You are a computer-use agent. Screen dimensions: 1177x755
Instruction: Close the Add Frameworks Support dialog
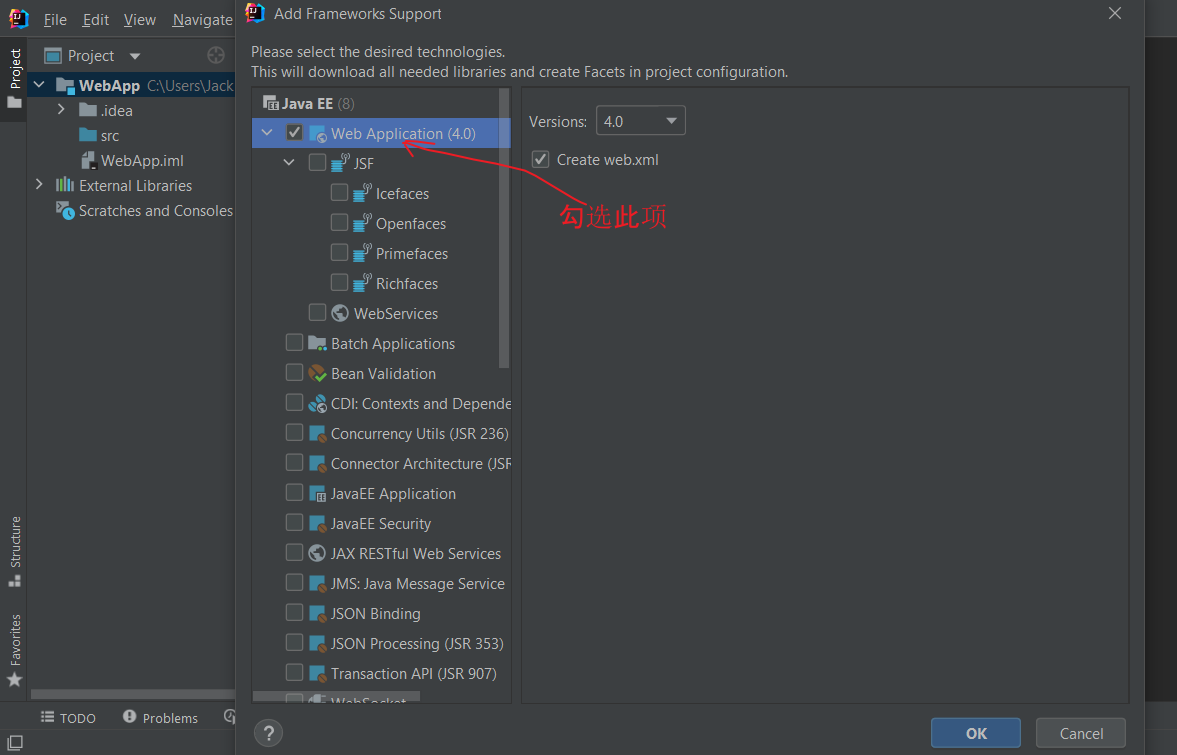1115,14
